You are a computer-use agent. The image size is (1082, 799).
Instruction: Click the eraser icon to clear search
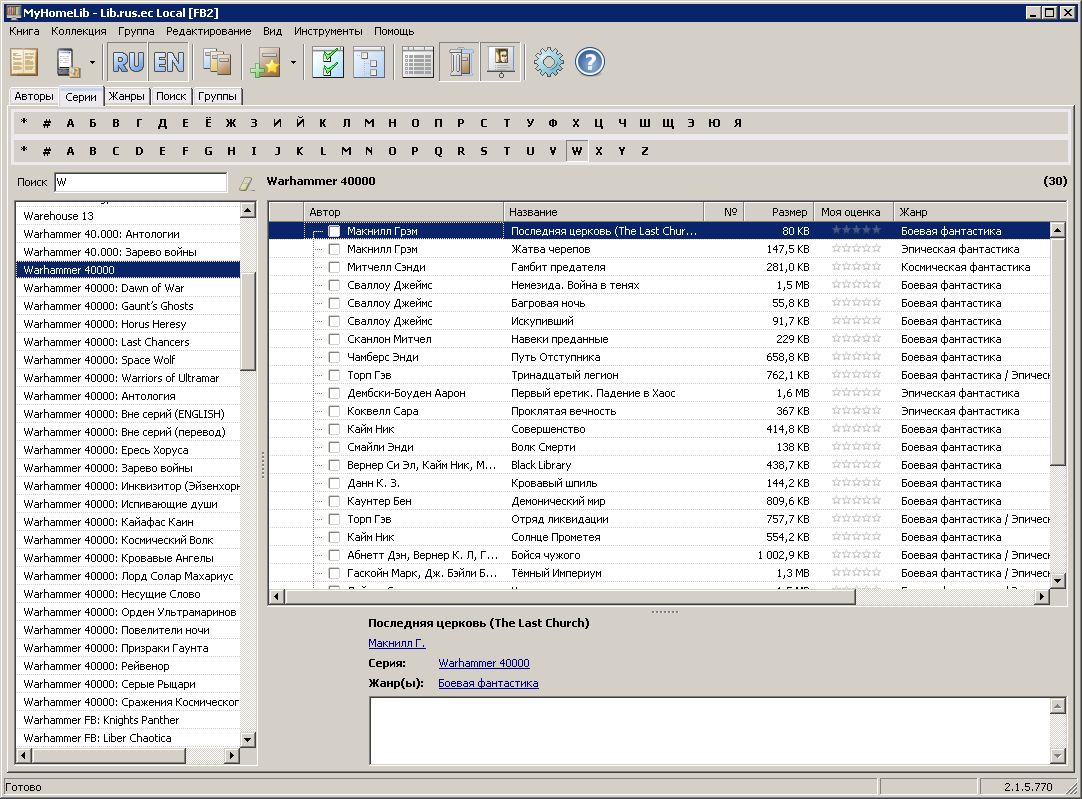coord(246,183)
